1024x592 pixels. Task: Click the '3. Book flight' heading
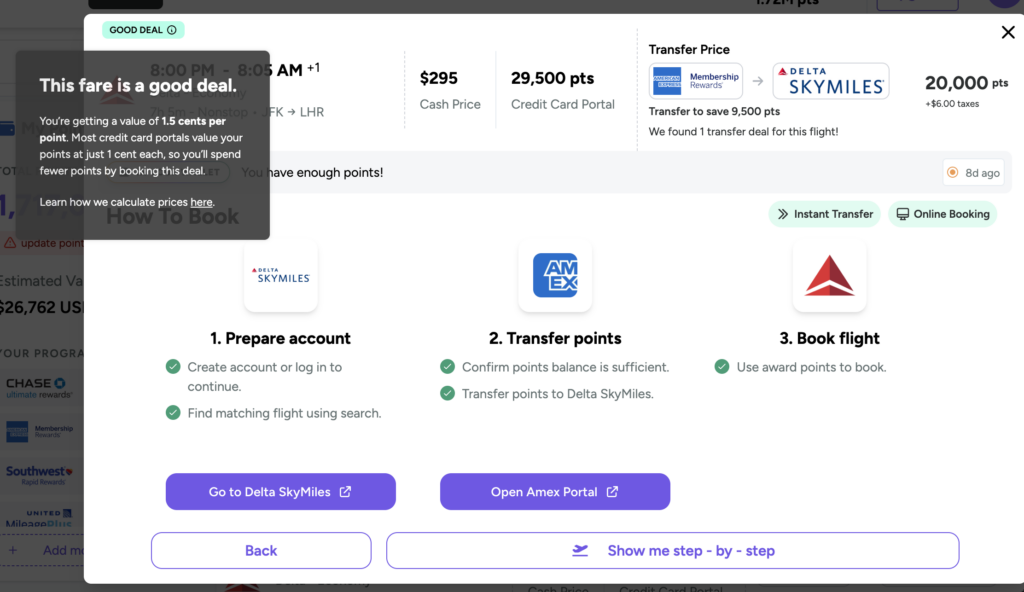pos(829,338)
